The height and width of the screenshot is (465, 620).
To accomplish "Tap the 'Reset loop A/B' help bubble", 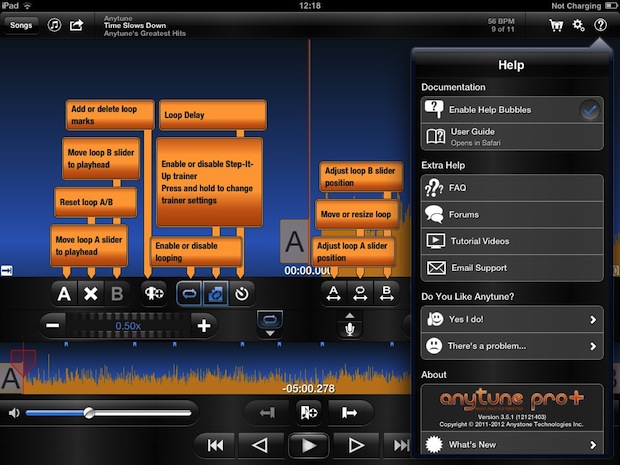I will (x=96, y=202).
